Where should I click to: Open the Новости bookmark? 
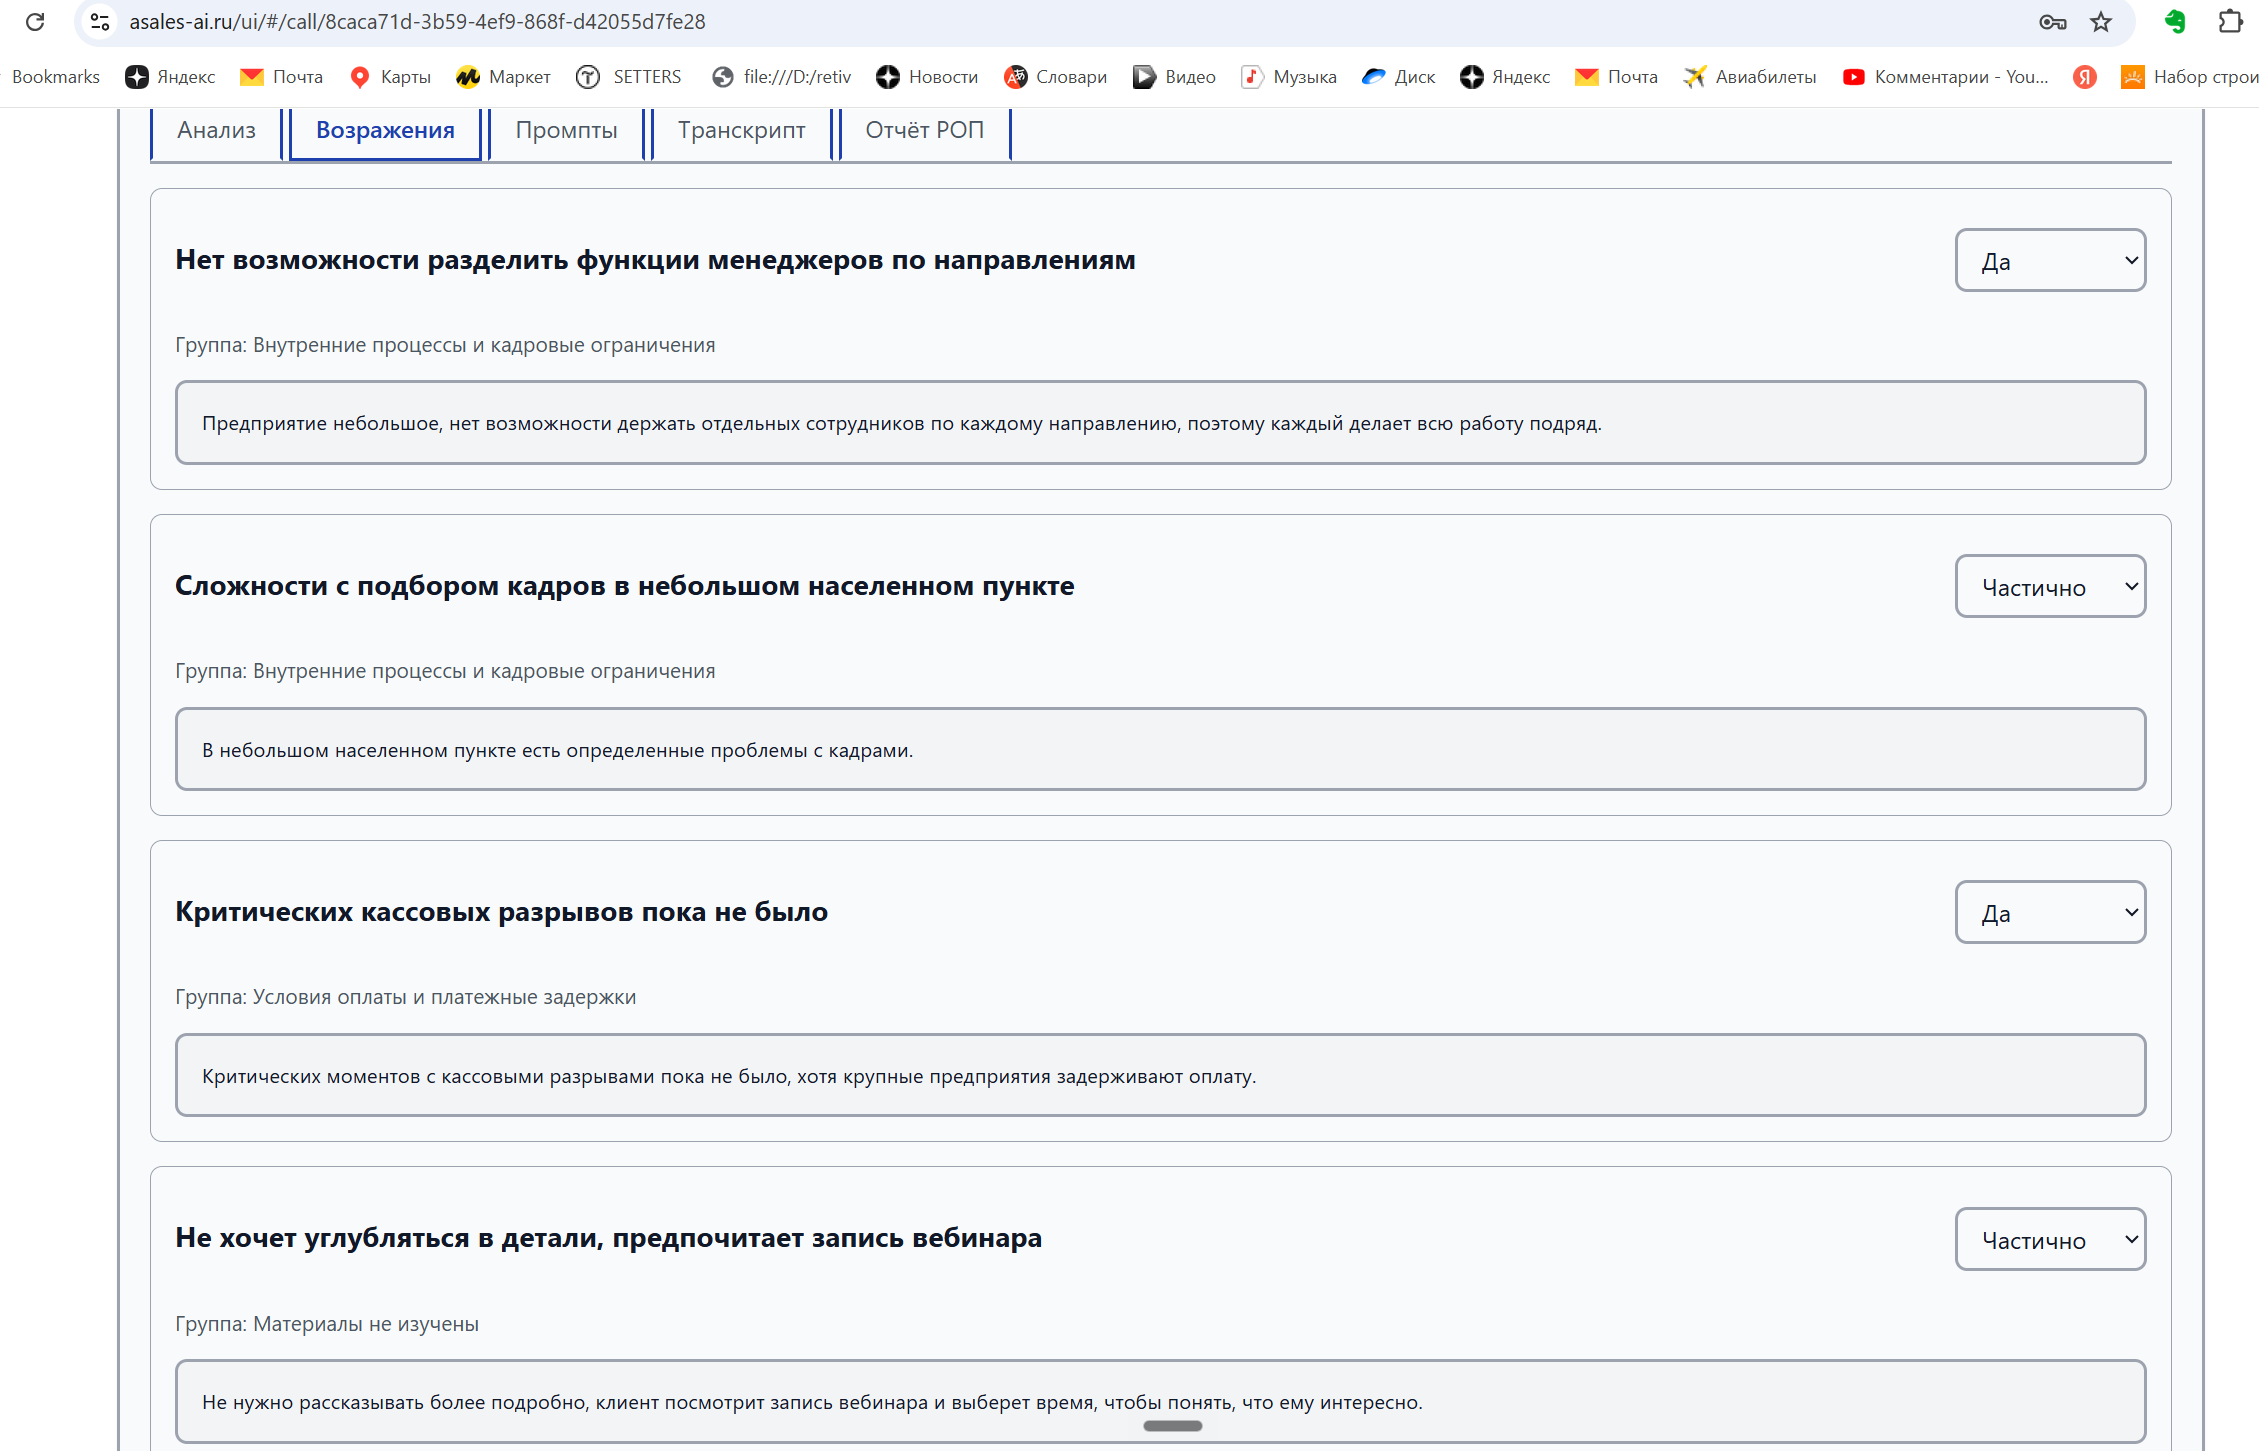tap(927, 77)
